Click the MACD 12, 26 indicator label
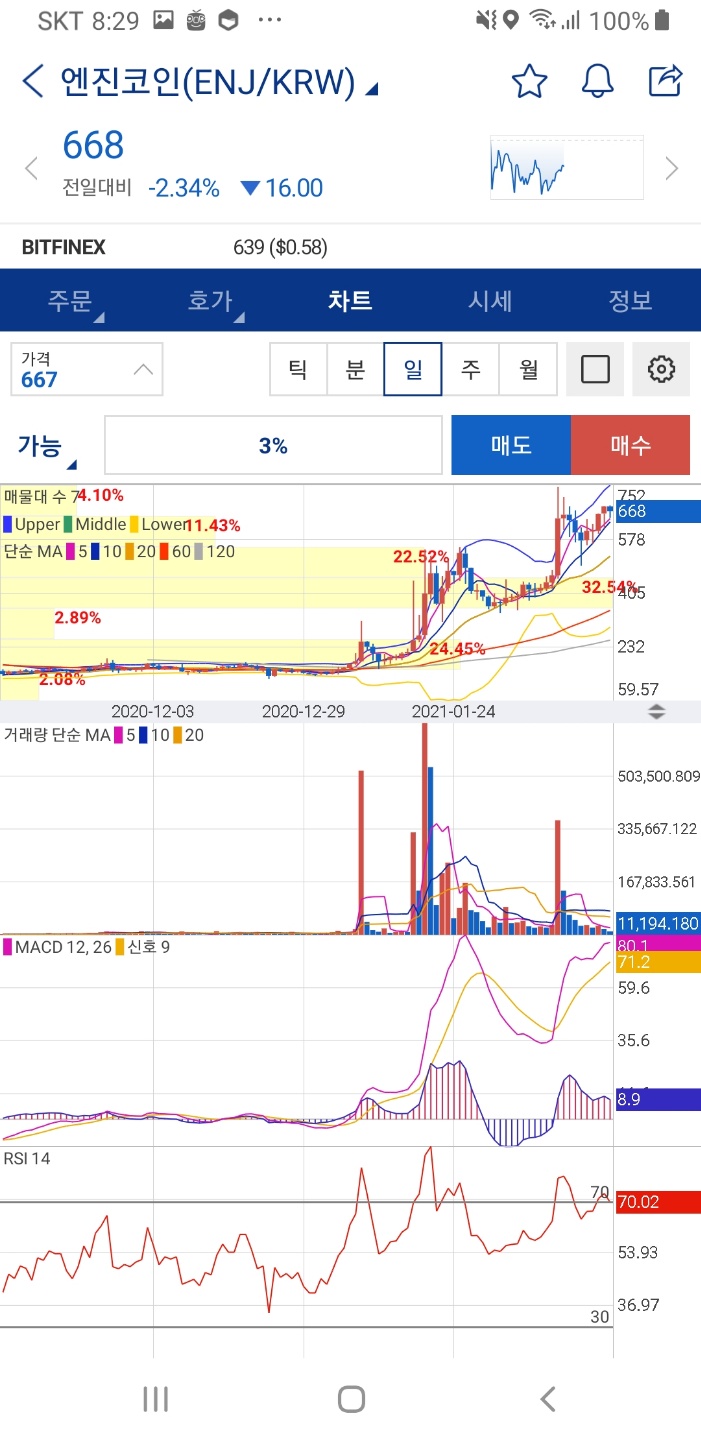This screenshot has height=1440, width=701. click(x=64, y=946)
